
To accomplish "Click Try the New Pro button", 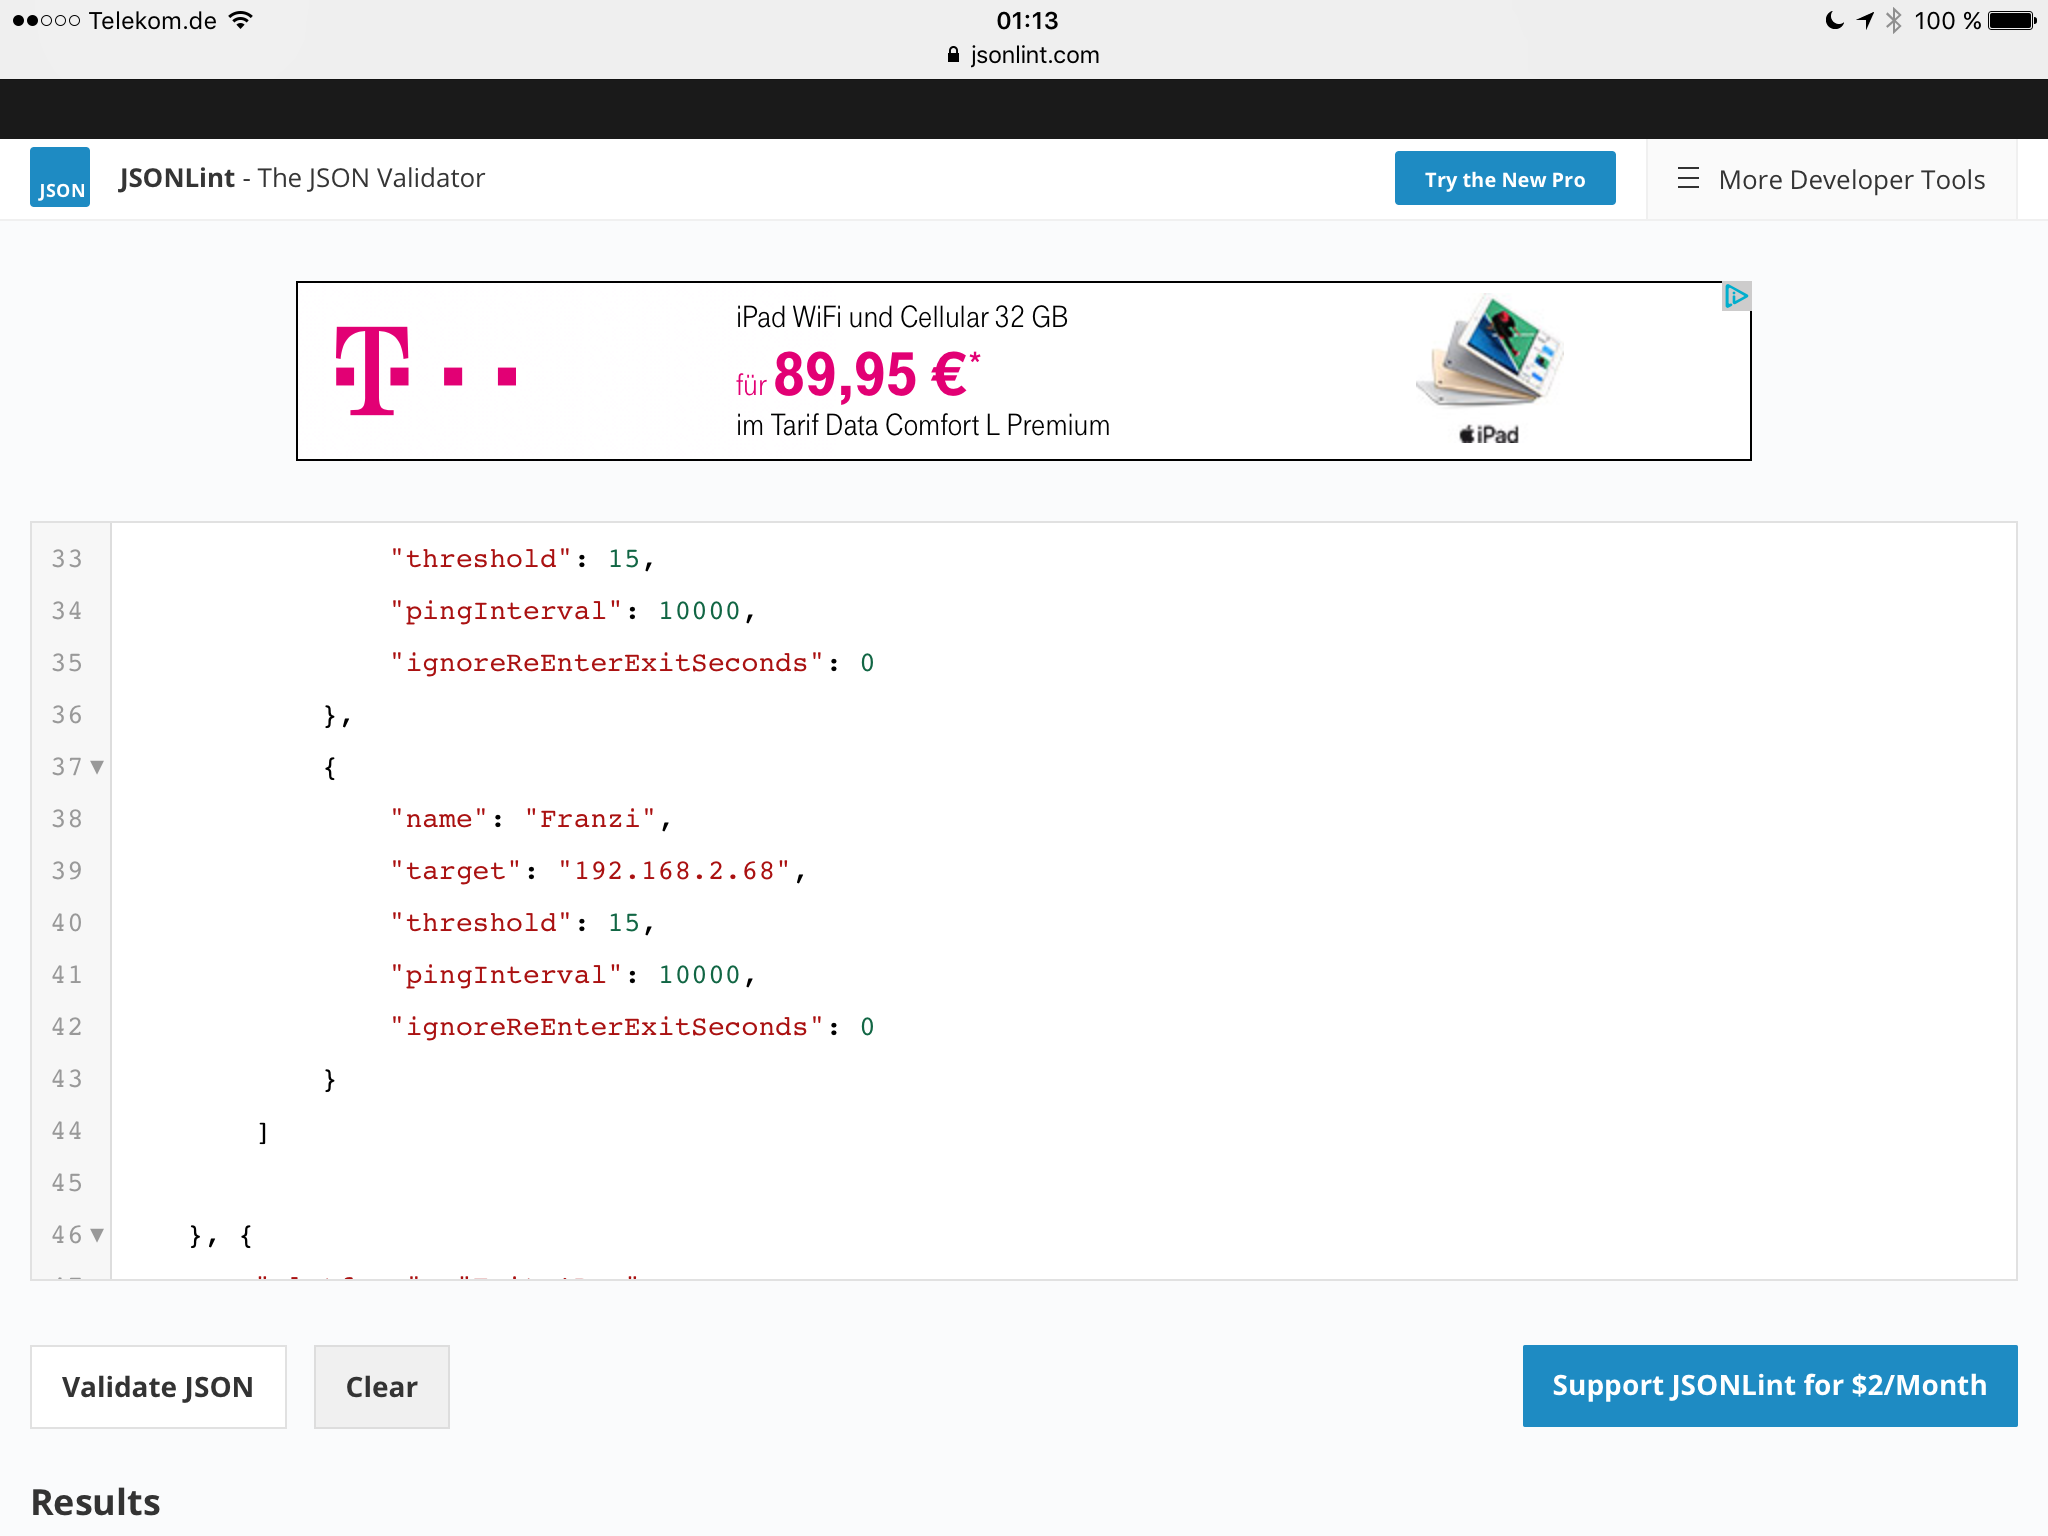I will tap(1504, 179).
